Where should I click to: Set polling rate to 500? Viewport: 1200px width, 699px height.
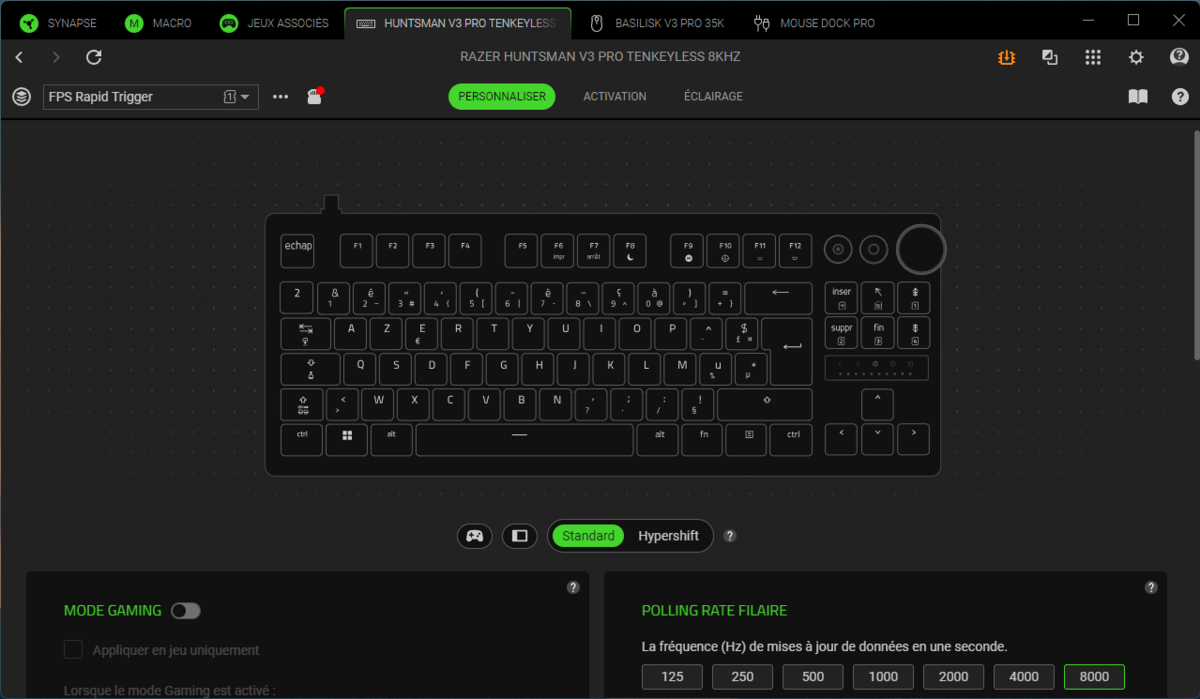pos(813,677)
